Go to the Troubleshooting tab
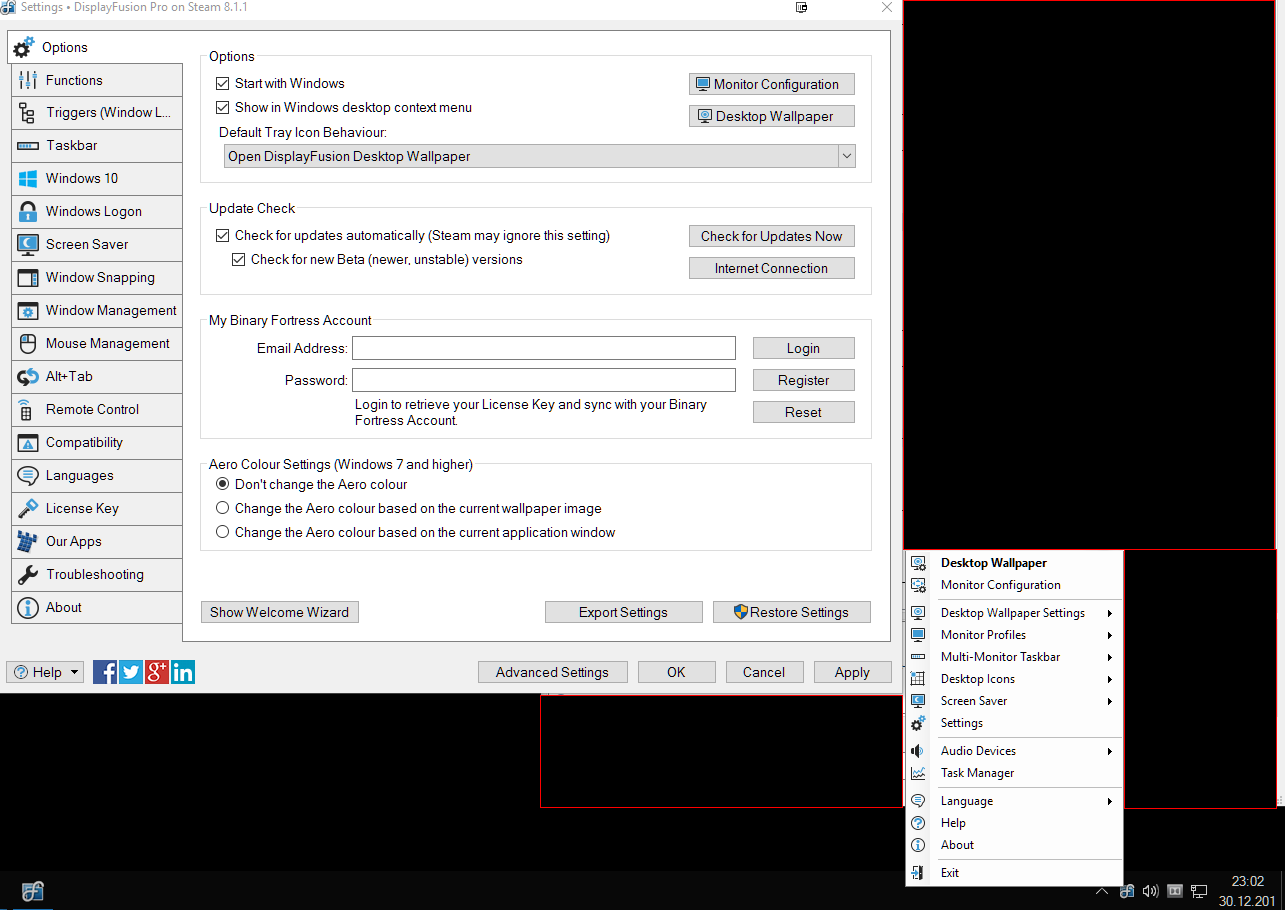 click(97, 575)
